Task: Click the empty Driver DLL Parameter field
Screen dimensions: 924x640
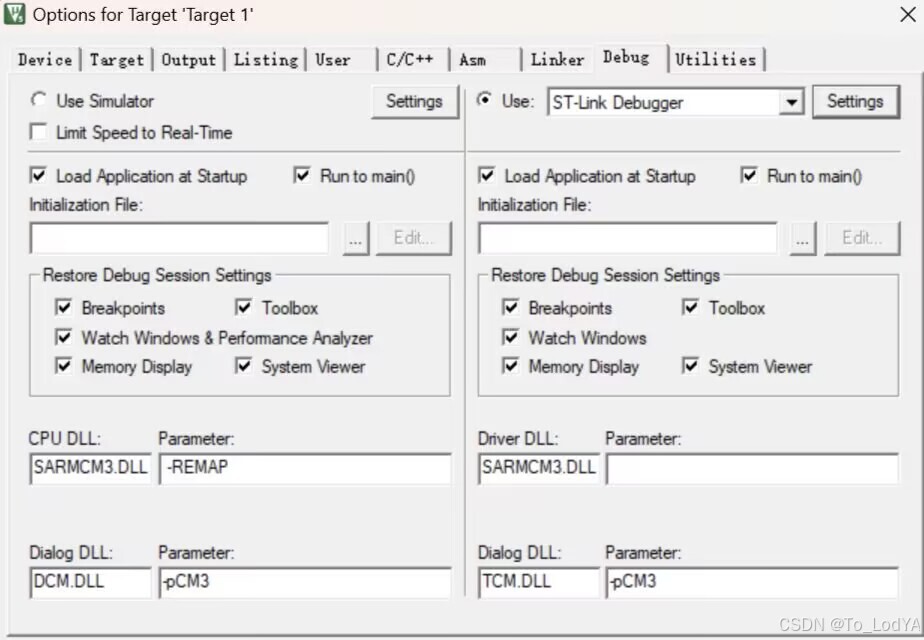Action: tap(753, 469)
